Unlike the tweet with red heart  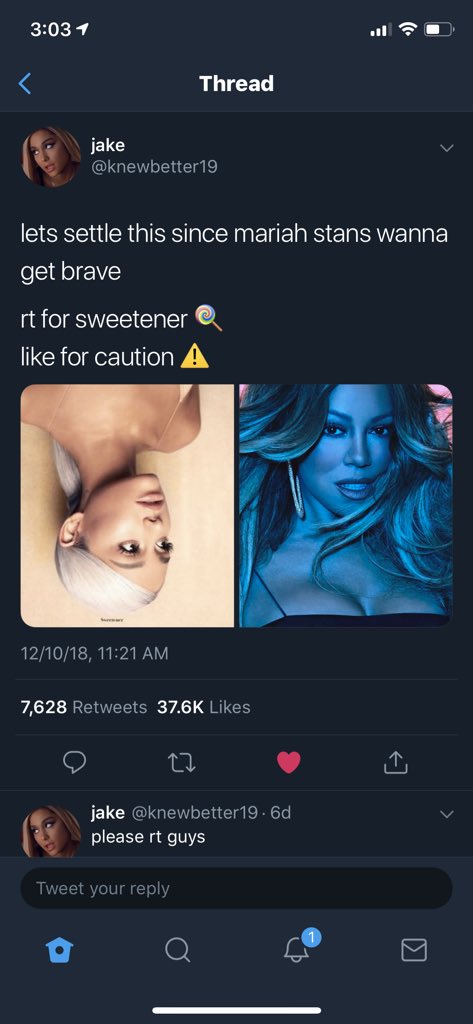click(x=289, y=762)
